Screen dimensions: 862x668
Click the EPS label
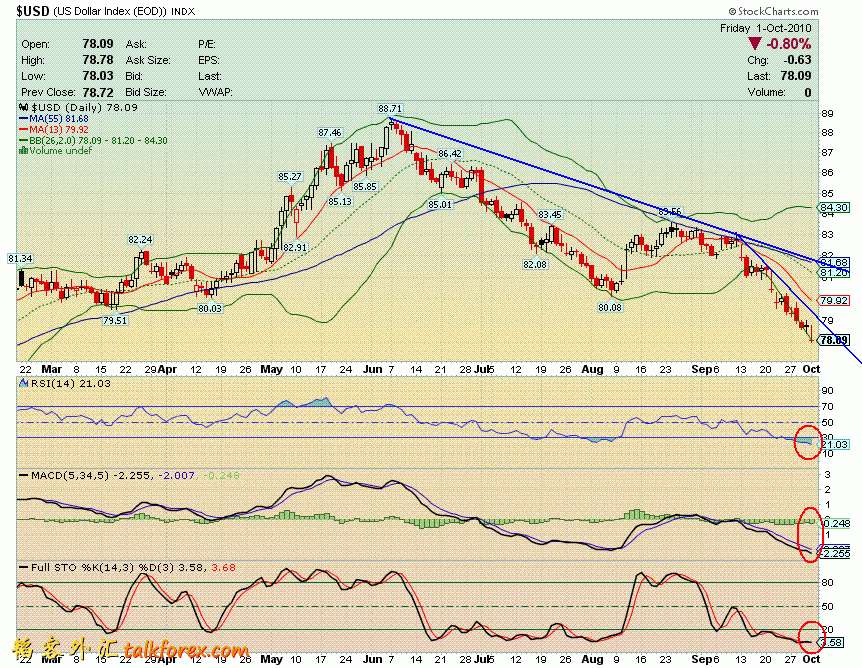tap(209, 60)
